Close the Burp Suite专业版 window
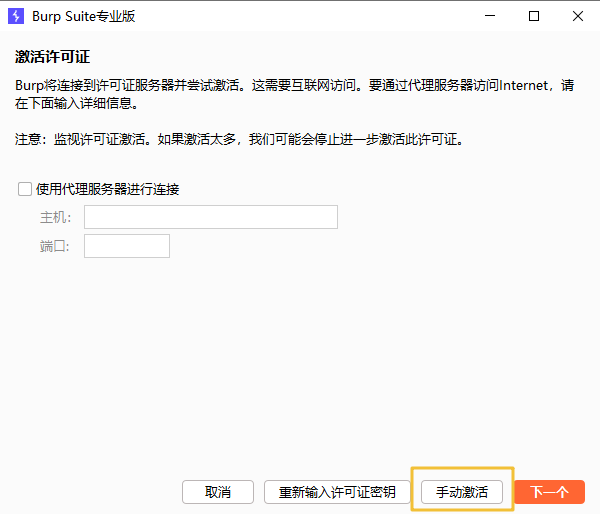This screenshot has width=600, height=514. tap(578, 16)
